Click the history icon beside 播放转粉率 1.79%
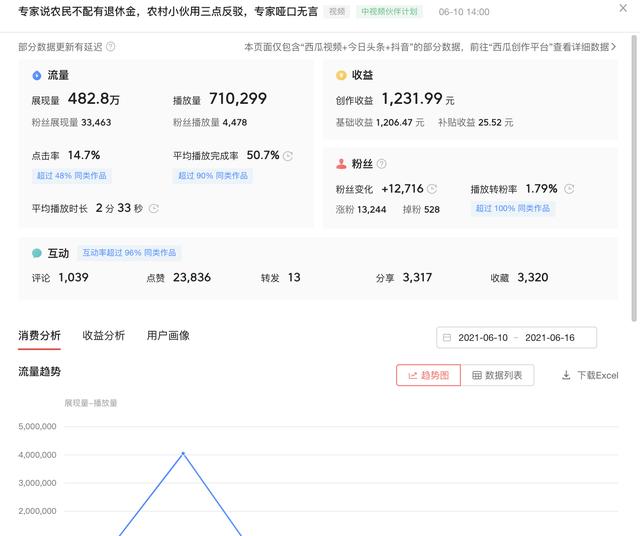 [569, 189]
